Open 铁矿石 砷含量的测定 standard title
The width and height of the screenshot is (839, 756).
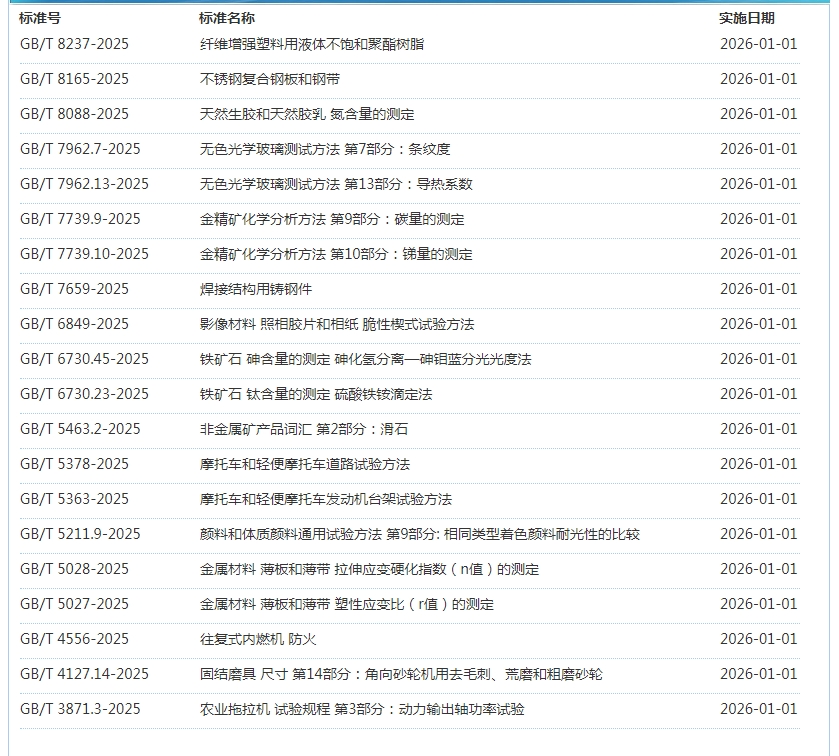[x=365, y=359]
